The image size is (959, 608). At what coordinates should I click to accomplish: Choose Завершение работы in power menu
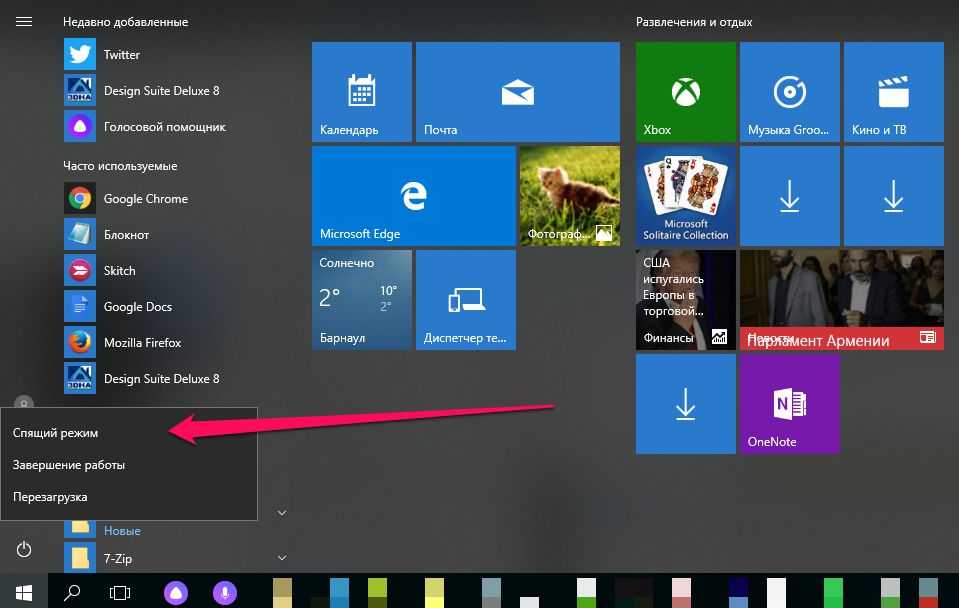pos(69,465)
